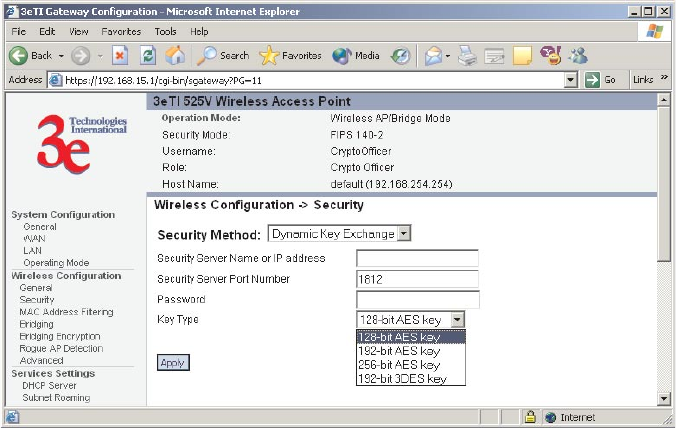Open the Operating Mode link
Screen dimensions: 676x428
[x=56, y=262]
